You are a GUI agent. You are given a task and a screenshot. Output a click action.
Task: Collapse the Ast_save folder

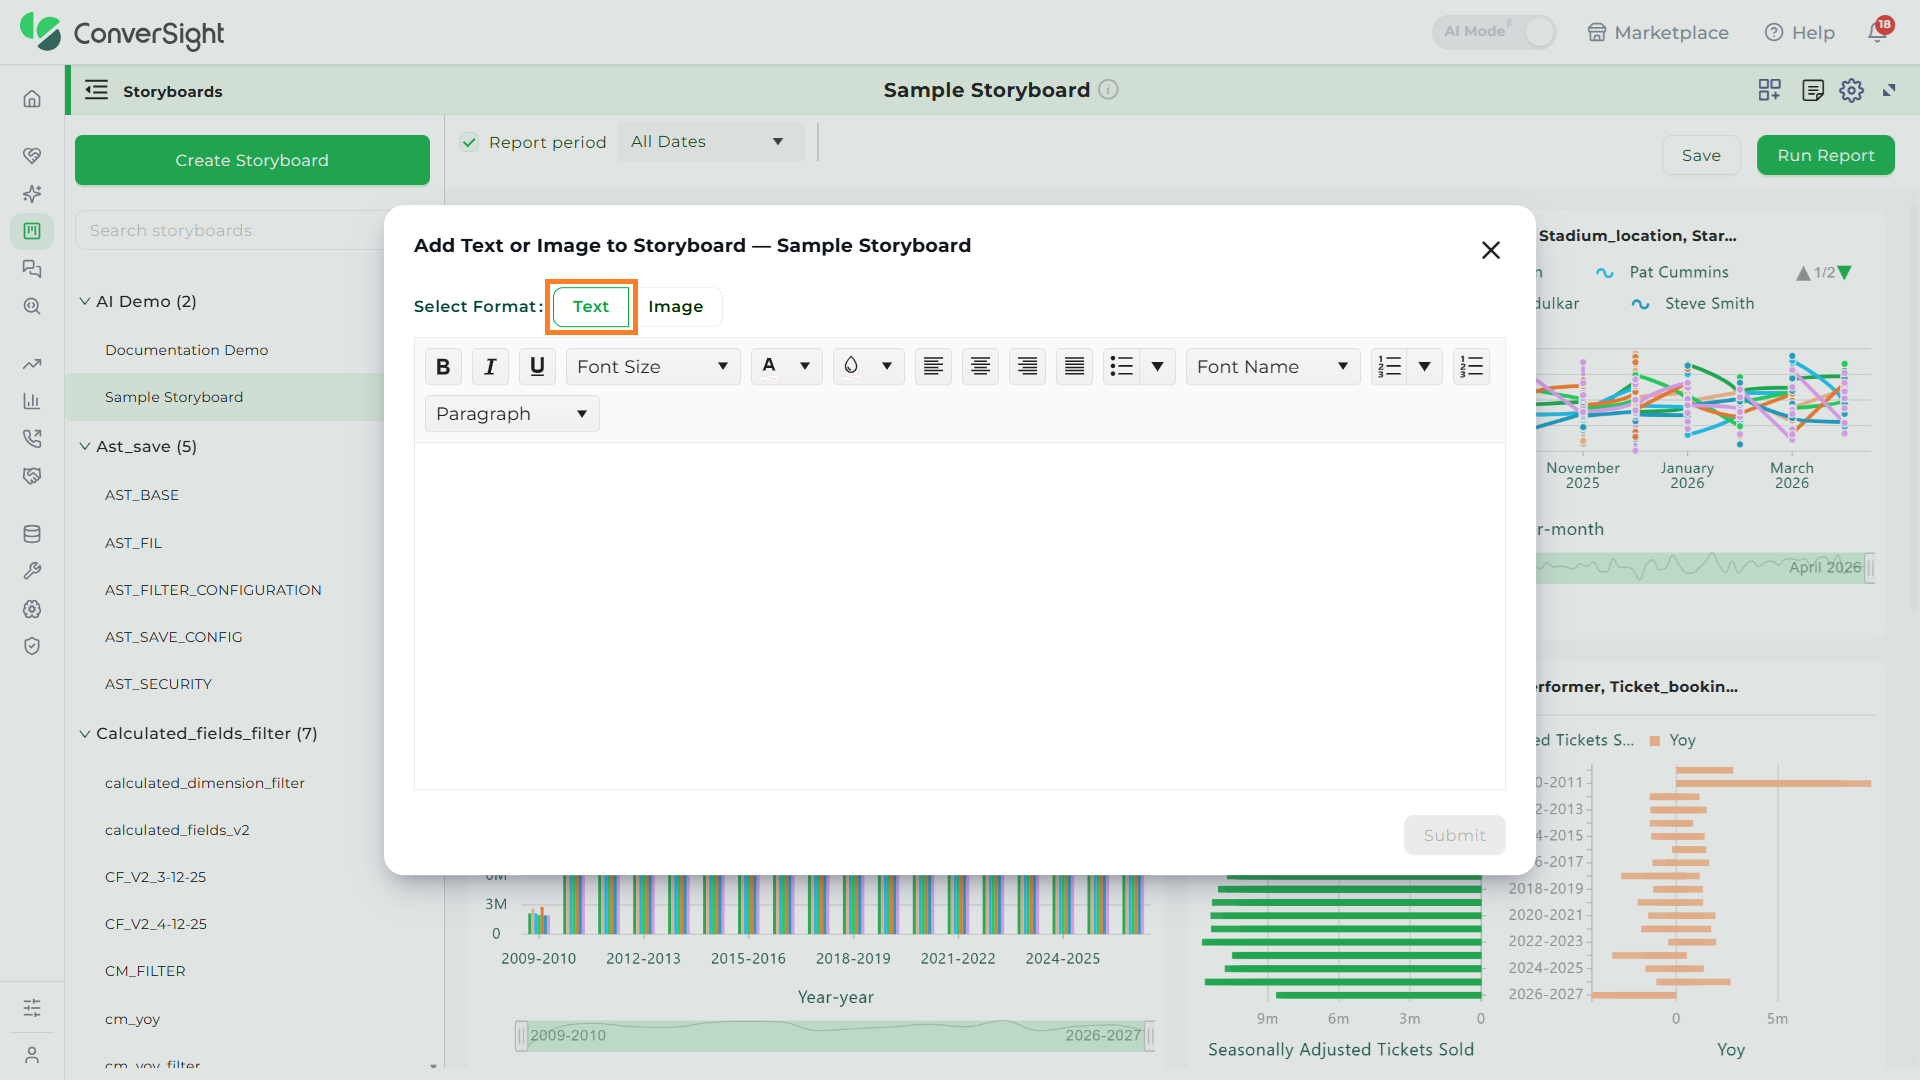tap(85, 446)
